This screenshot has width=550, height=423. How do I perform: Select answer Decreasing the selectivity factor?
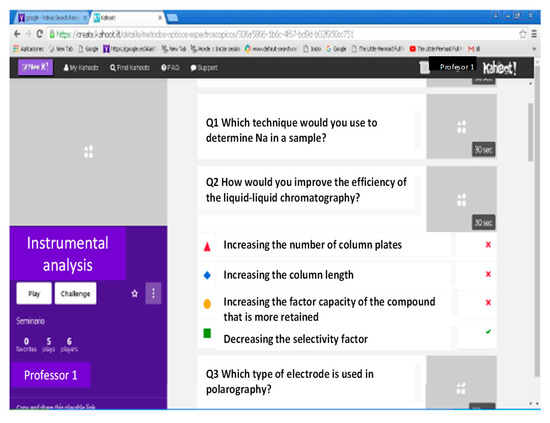pyautogui.click(x=295, y=339)
